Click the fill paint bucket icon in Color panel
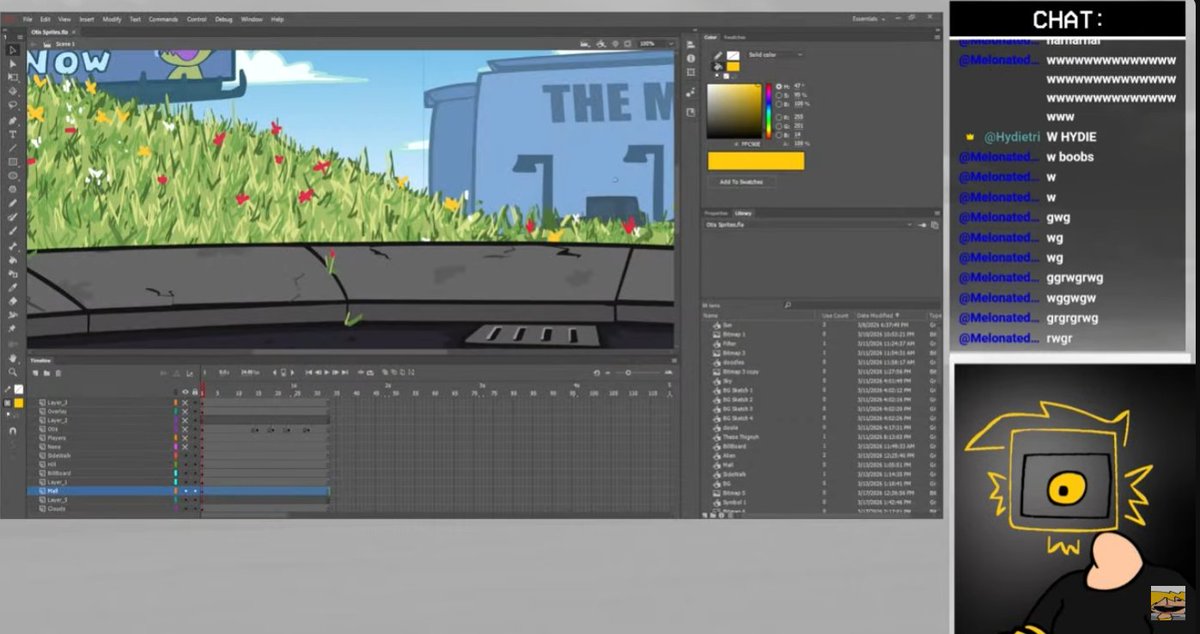Screen dimensions: 1200x634 pyautogui.click(x=718, y=67)
